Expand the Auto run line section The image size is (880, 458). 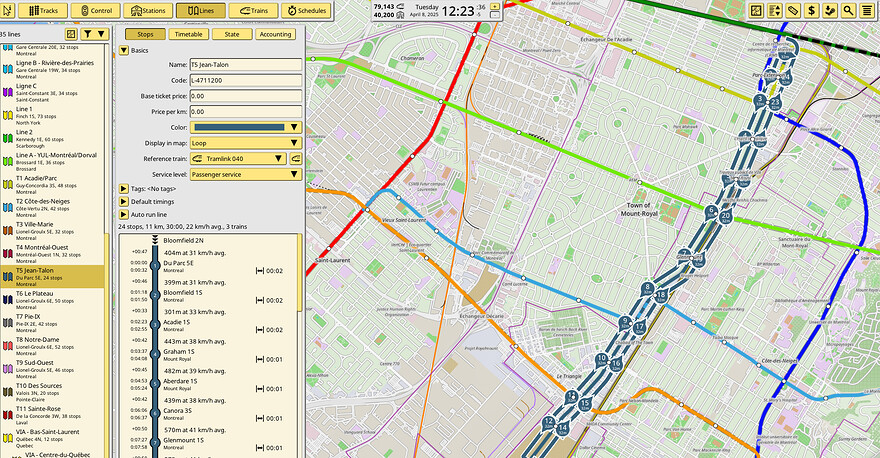(x=123, y=214)
